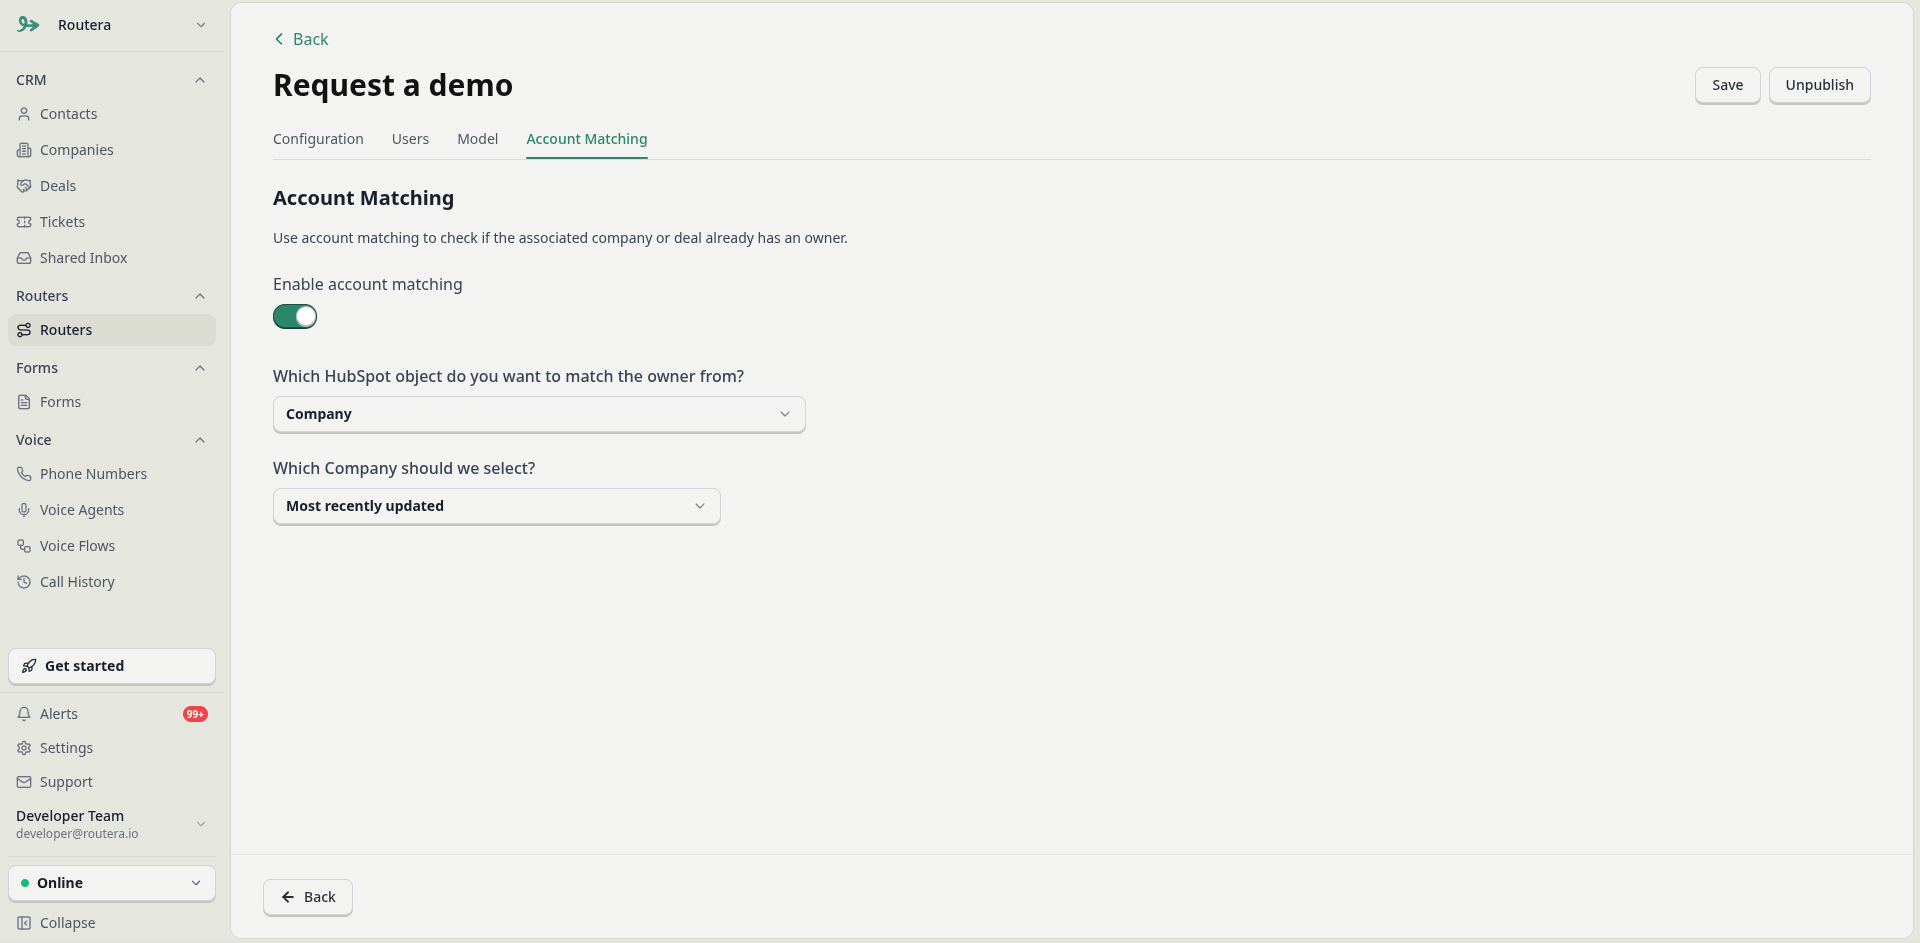Click the Routera logo icon
This screenshot has width=1920, height=943.
[x=28, y=25]
